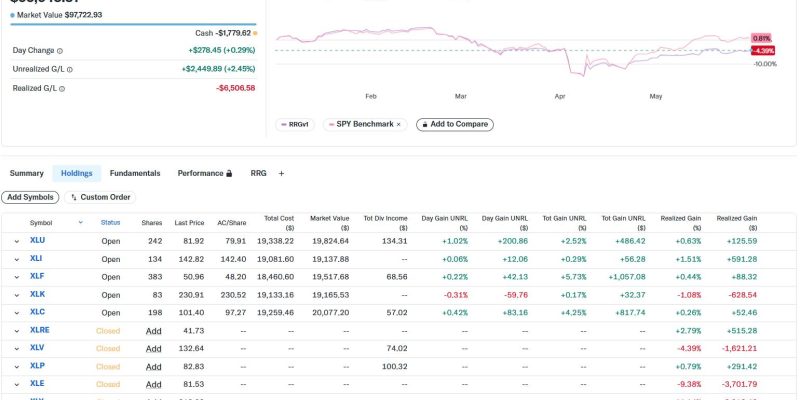Expand the XLE row chevron
The image size is (800, 400).
coord(16,385)
